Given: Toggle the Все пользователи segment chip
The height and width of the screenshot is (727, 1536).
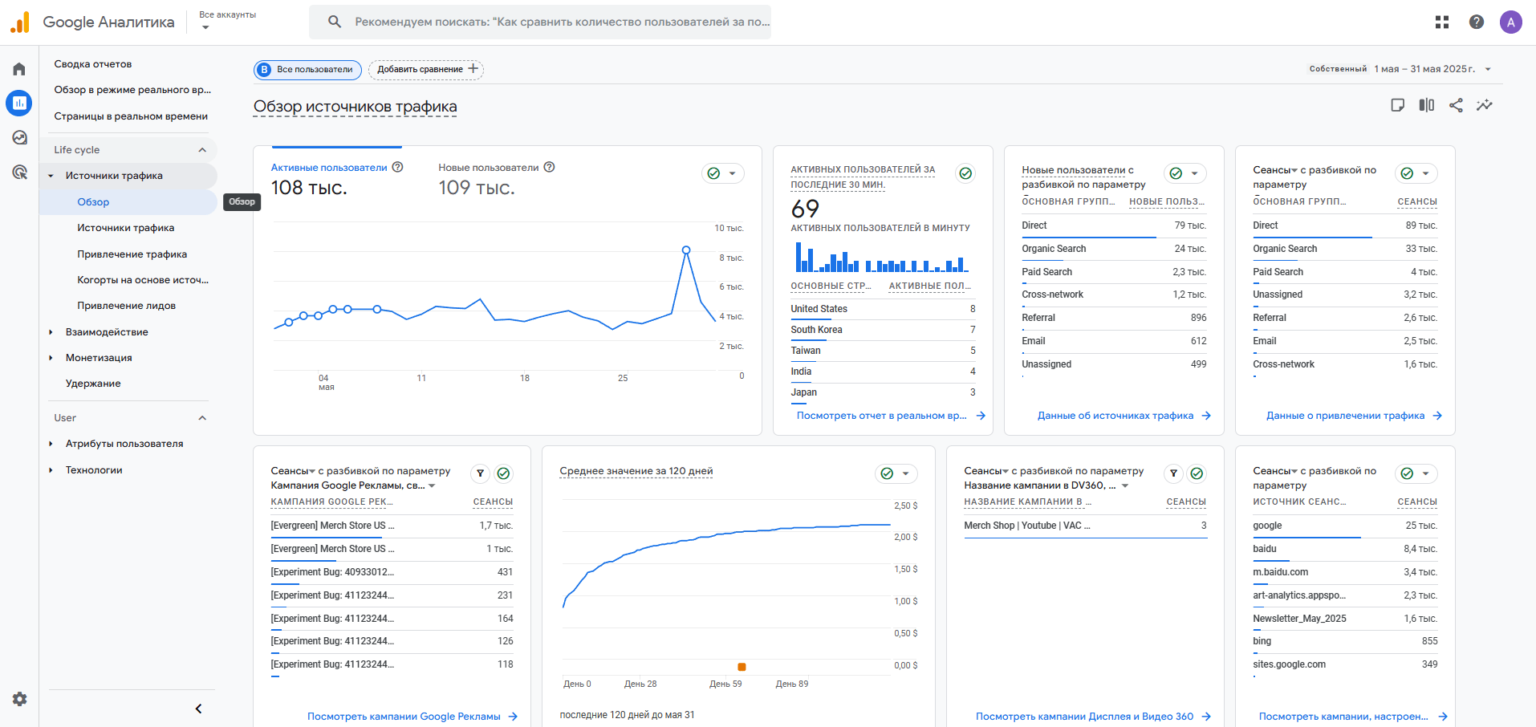Looking at the screenshot, I should (x=307, y=69).
